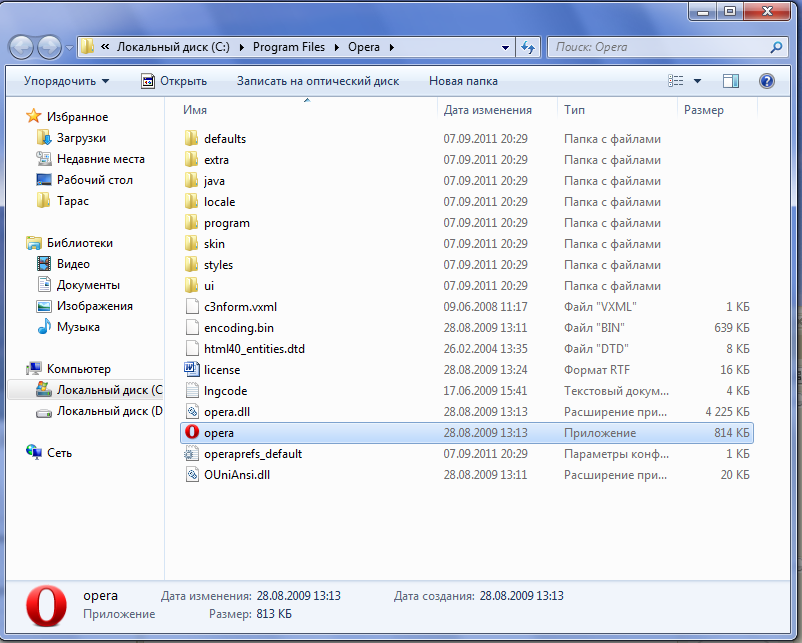
Task: Select the 'defaults' folder icon
Action: (x=191, y=138)
